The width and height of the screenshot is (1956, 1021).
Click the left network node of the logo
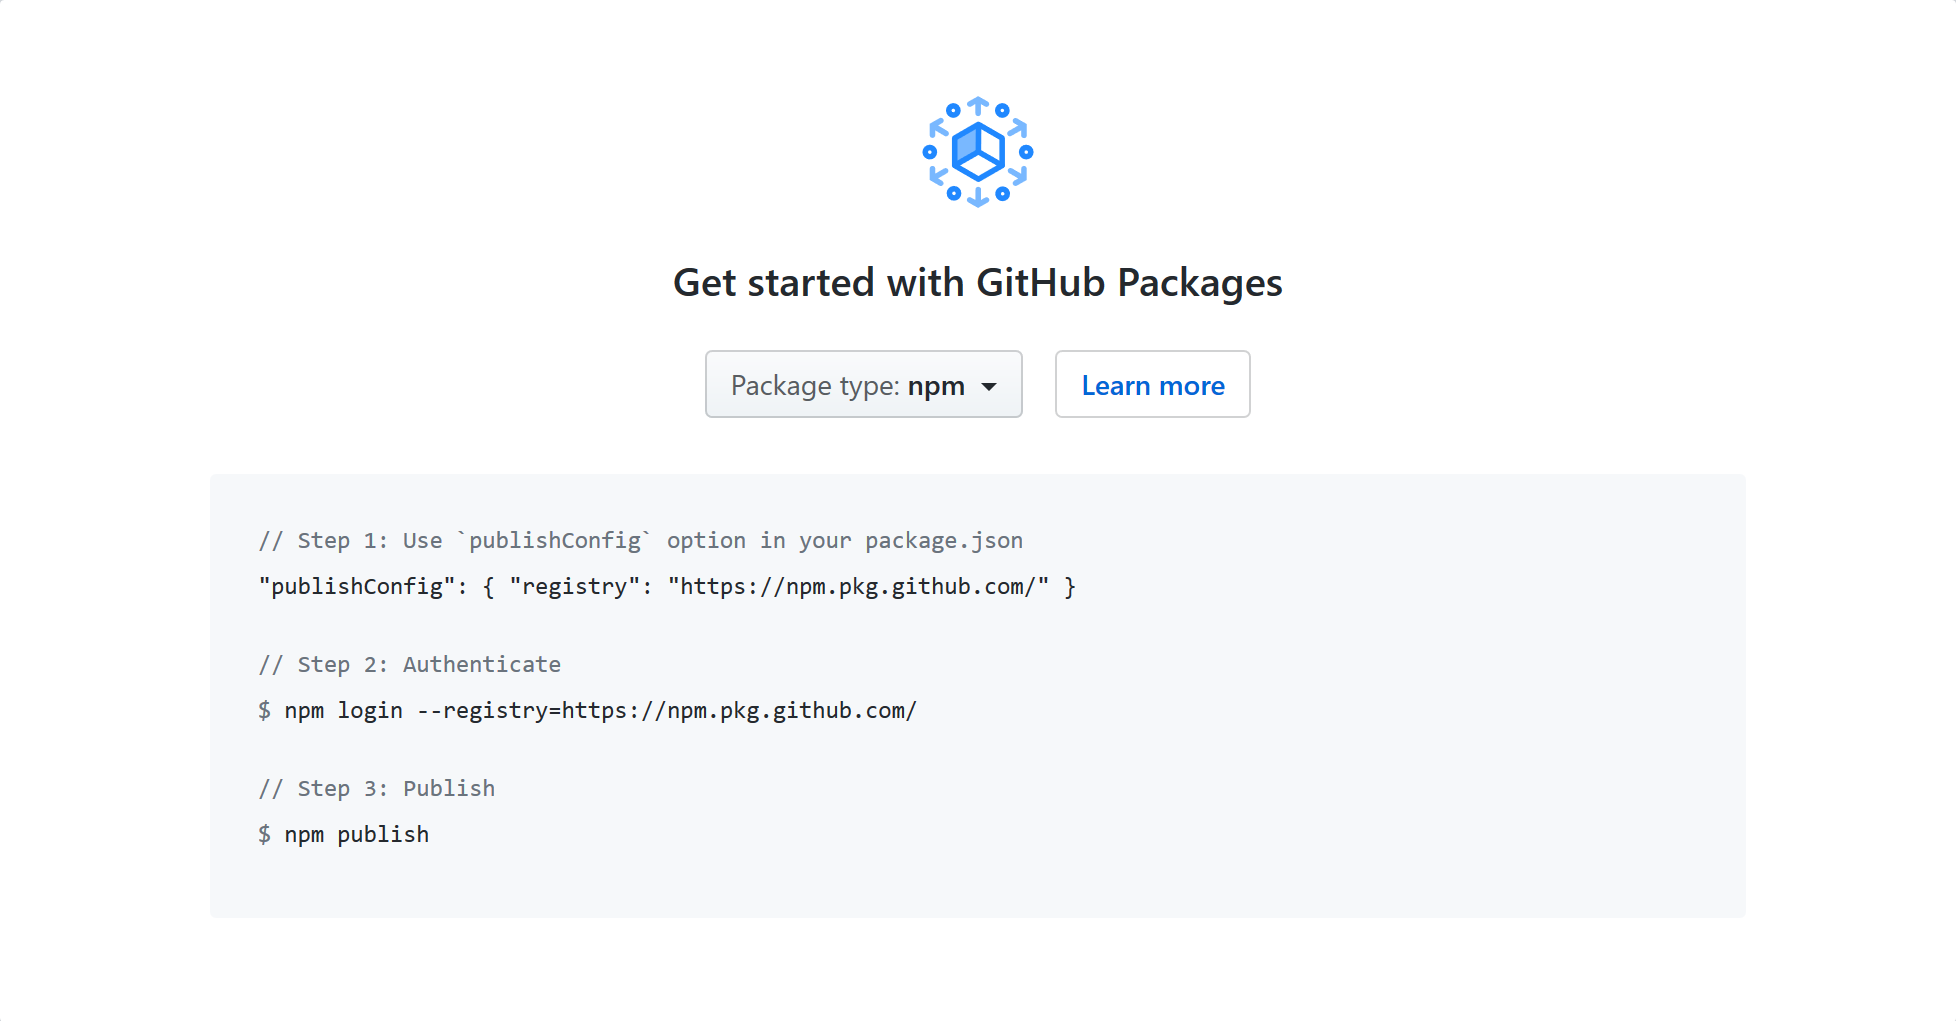click(928, 151)
